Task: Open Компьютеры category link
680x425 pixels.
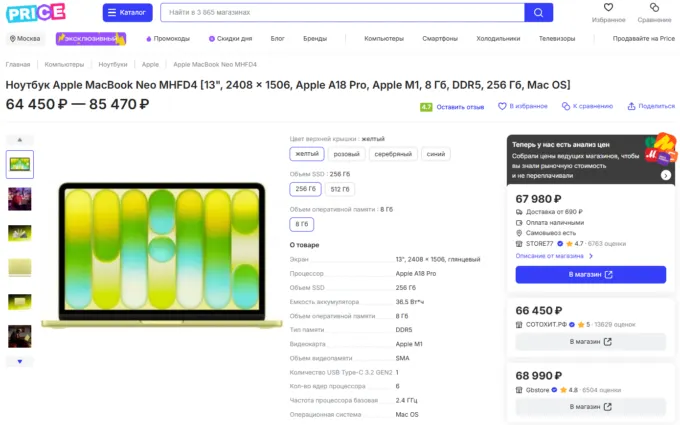Action: click(384, 39)
